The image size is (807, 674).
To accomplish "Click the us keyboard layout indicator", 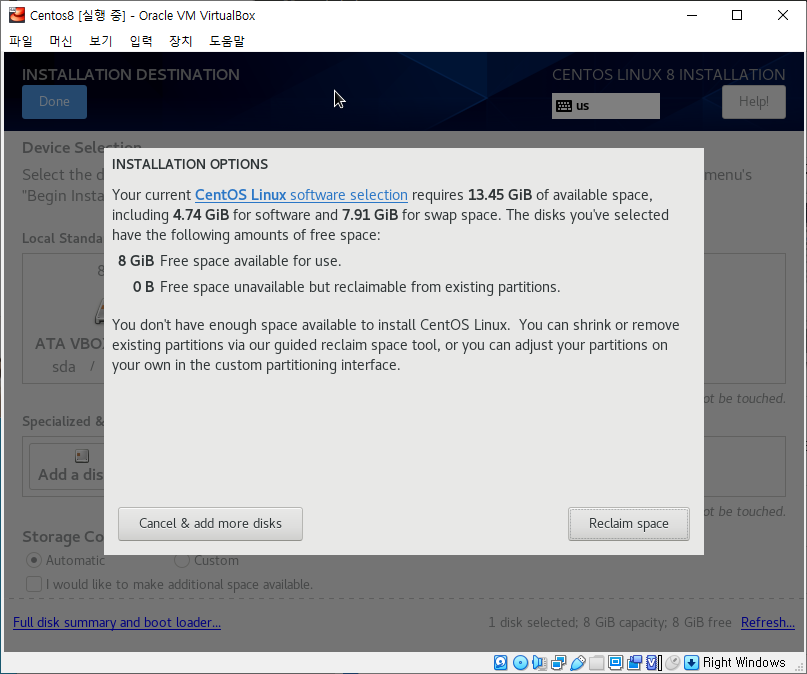I will pyautogui.click(x=606, y=106).
